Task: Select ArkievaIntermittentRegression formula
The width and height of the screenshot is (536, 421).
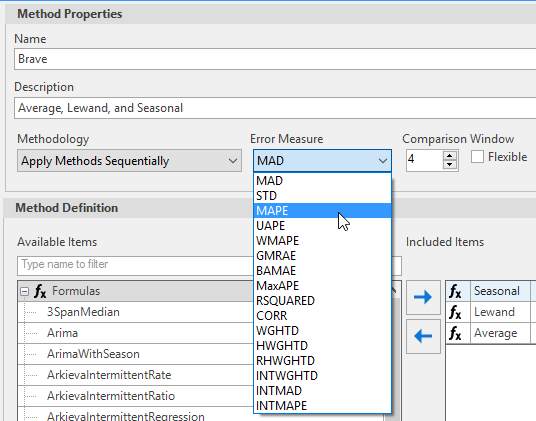Action: [125, 416]
